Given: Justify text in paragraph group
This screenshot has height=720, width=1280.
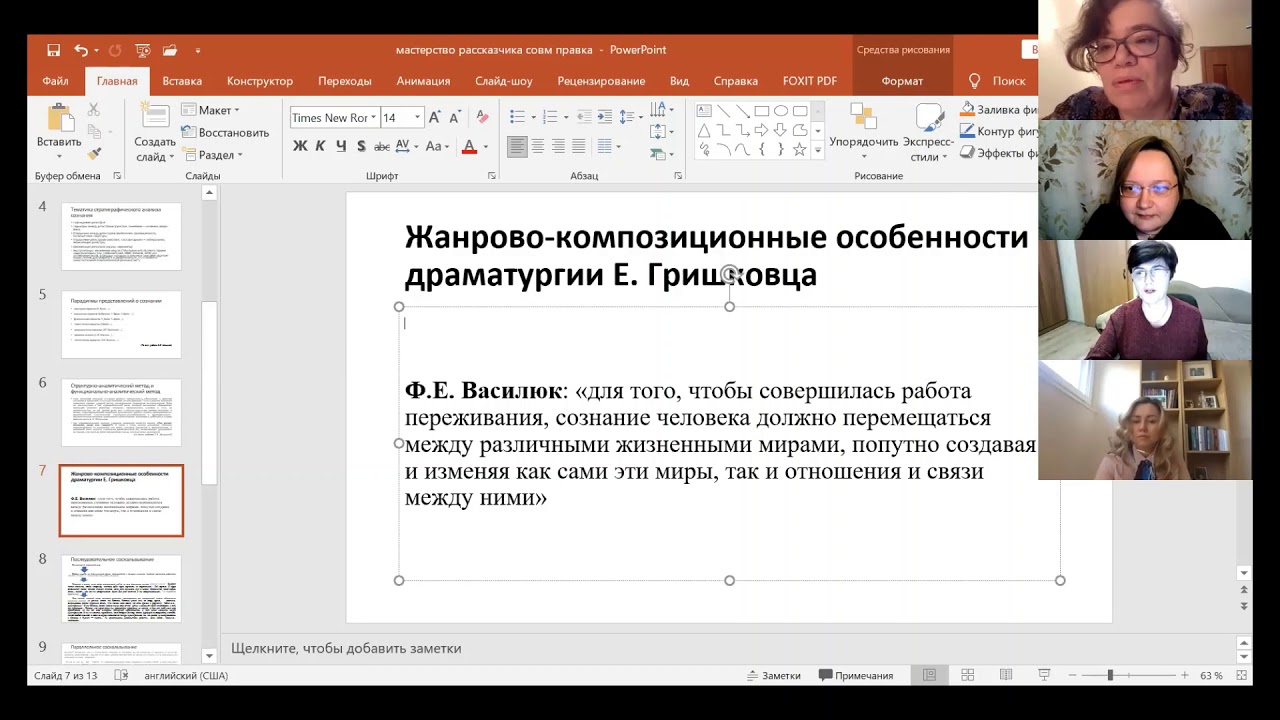Looking at the screenshot, I should pyautogui.click(x=580, y=146).
